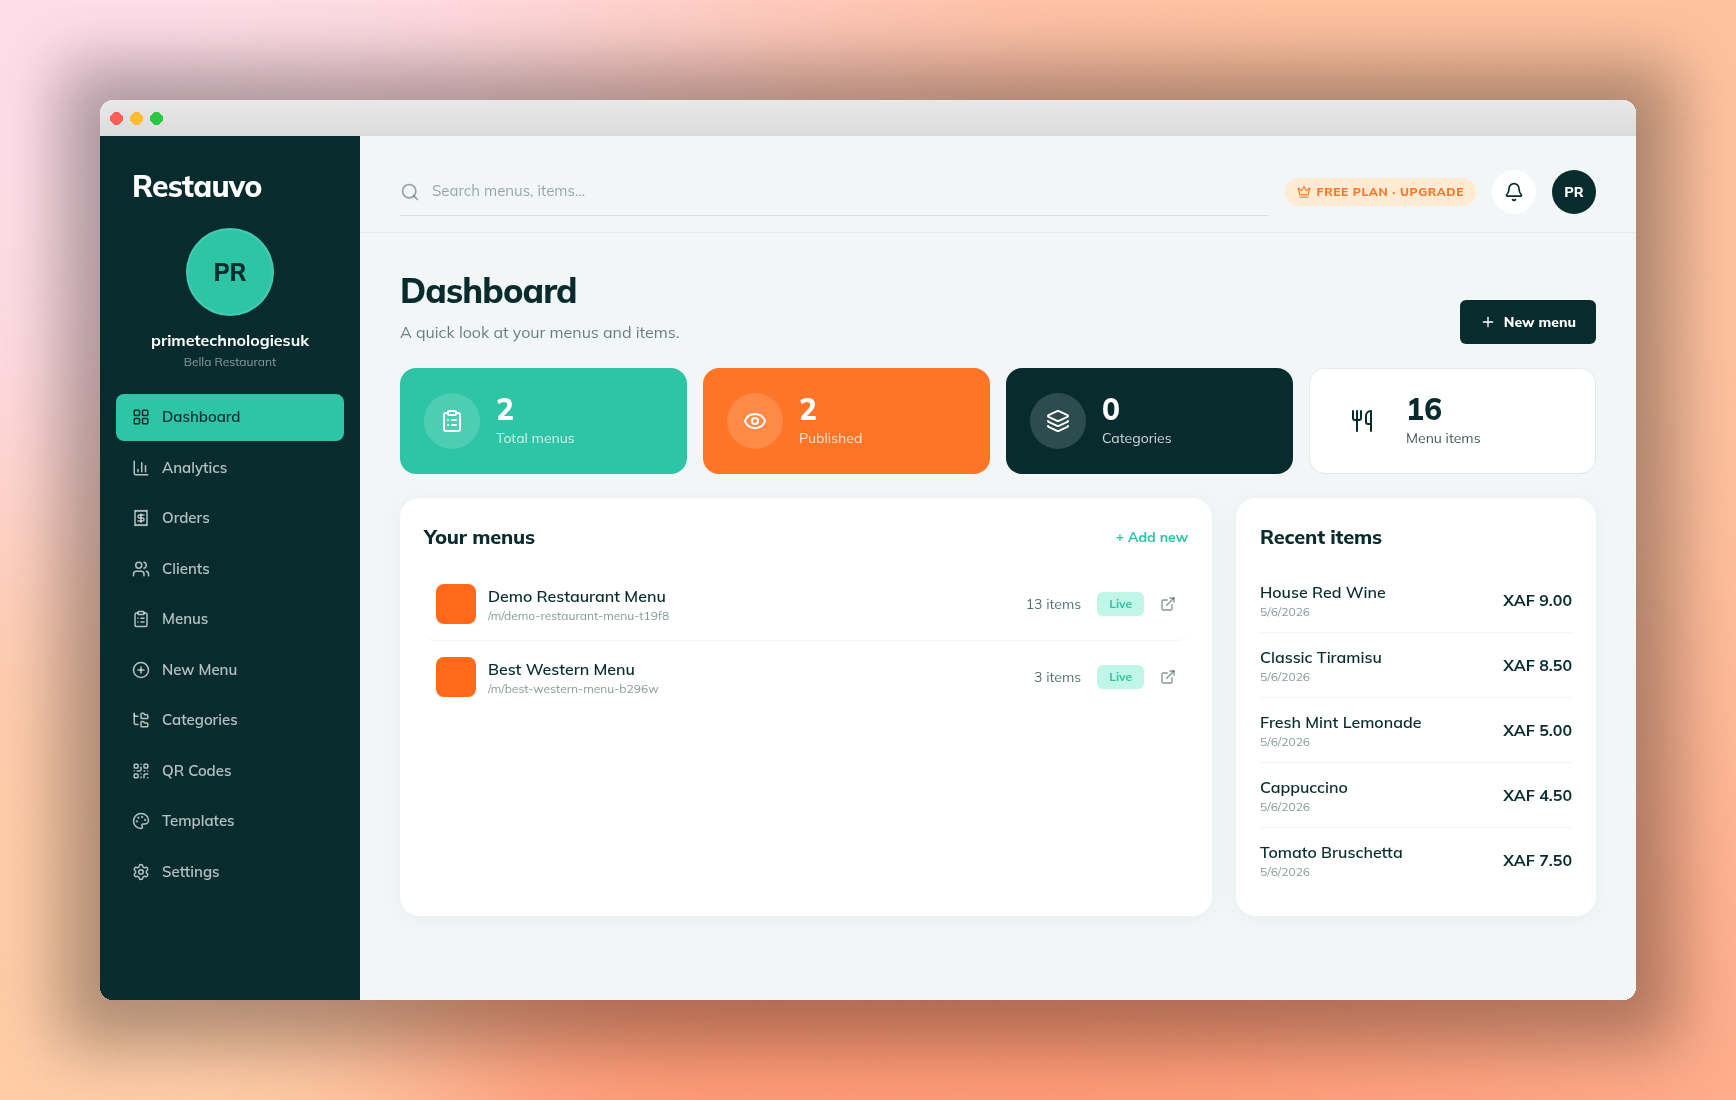
Task: Click the XAF 4.50 price
Action: pyautogui.click(x=1537, y=796)
